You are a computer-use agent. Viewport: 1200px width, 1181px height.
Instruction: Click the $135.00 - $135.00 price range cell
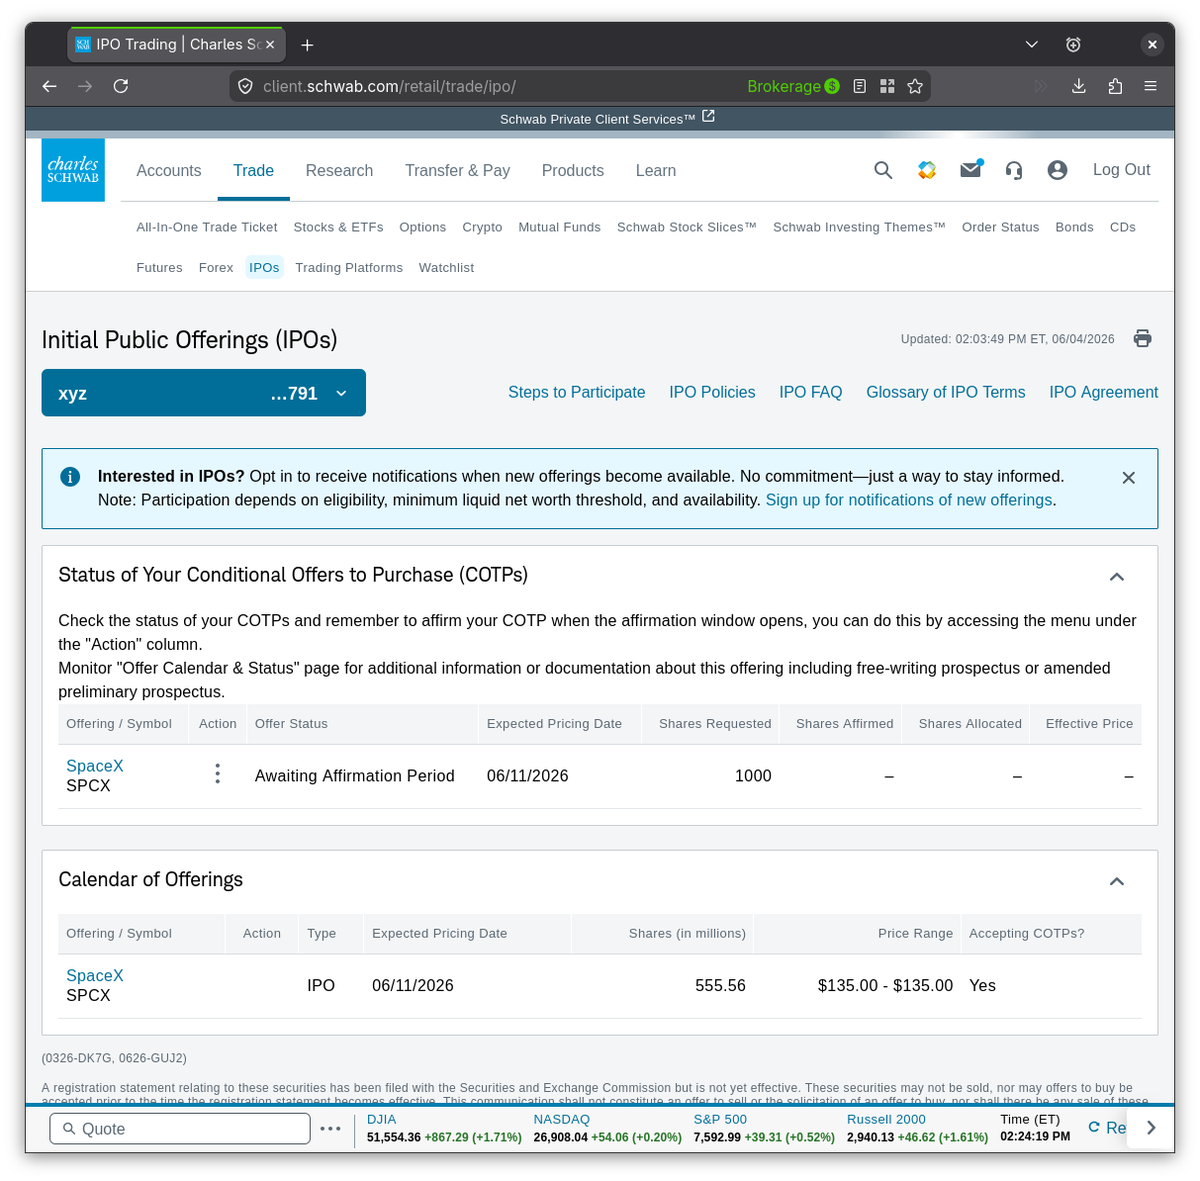point(885,986)
